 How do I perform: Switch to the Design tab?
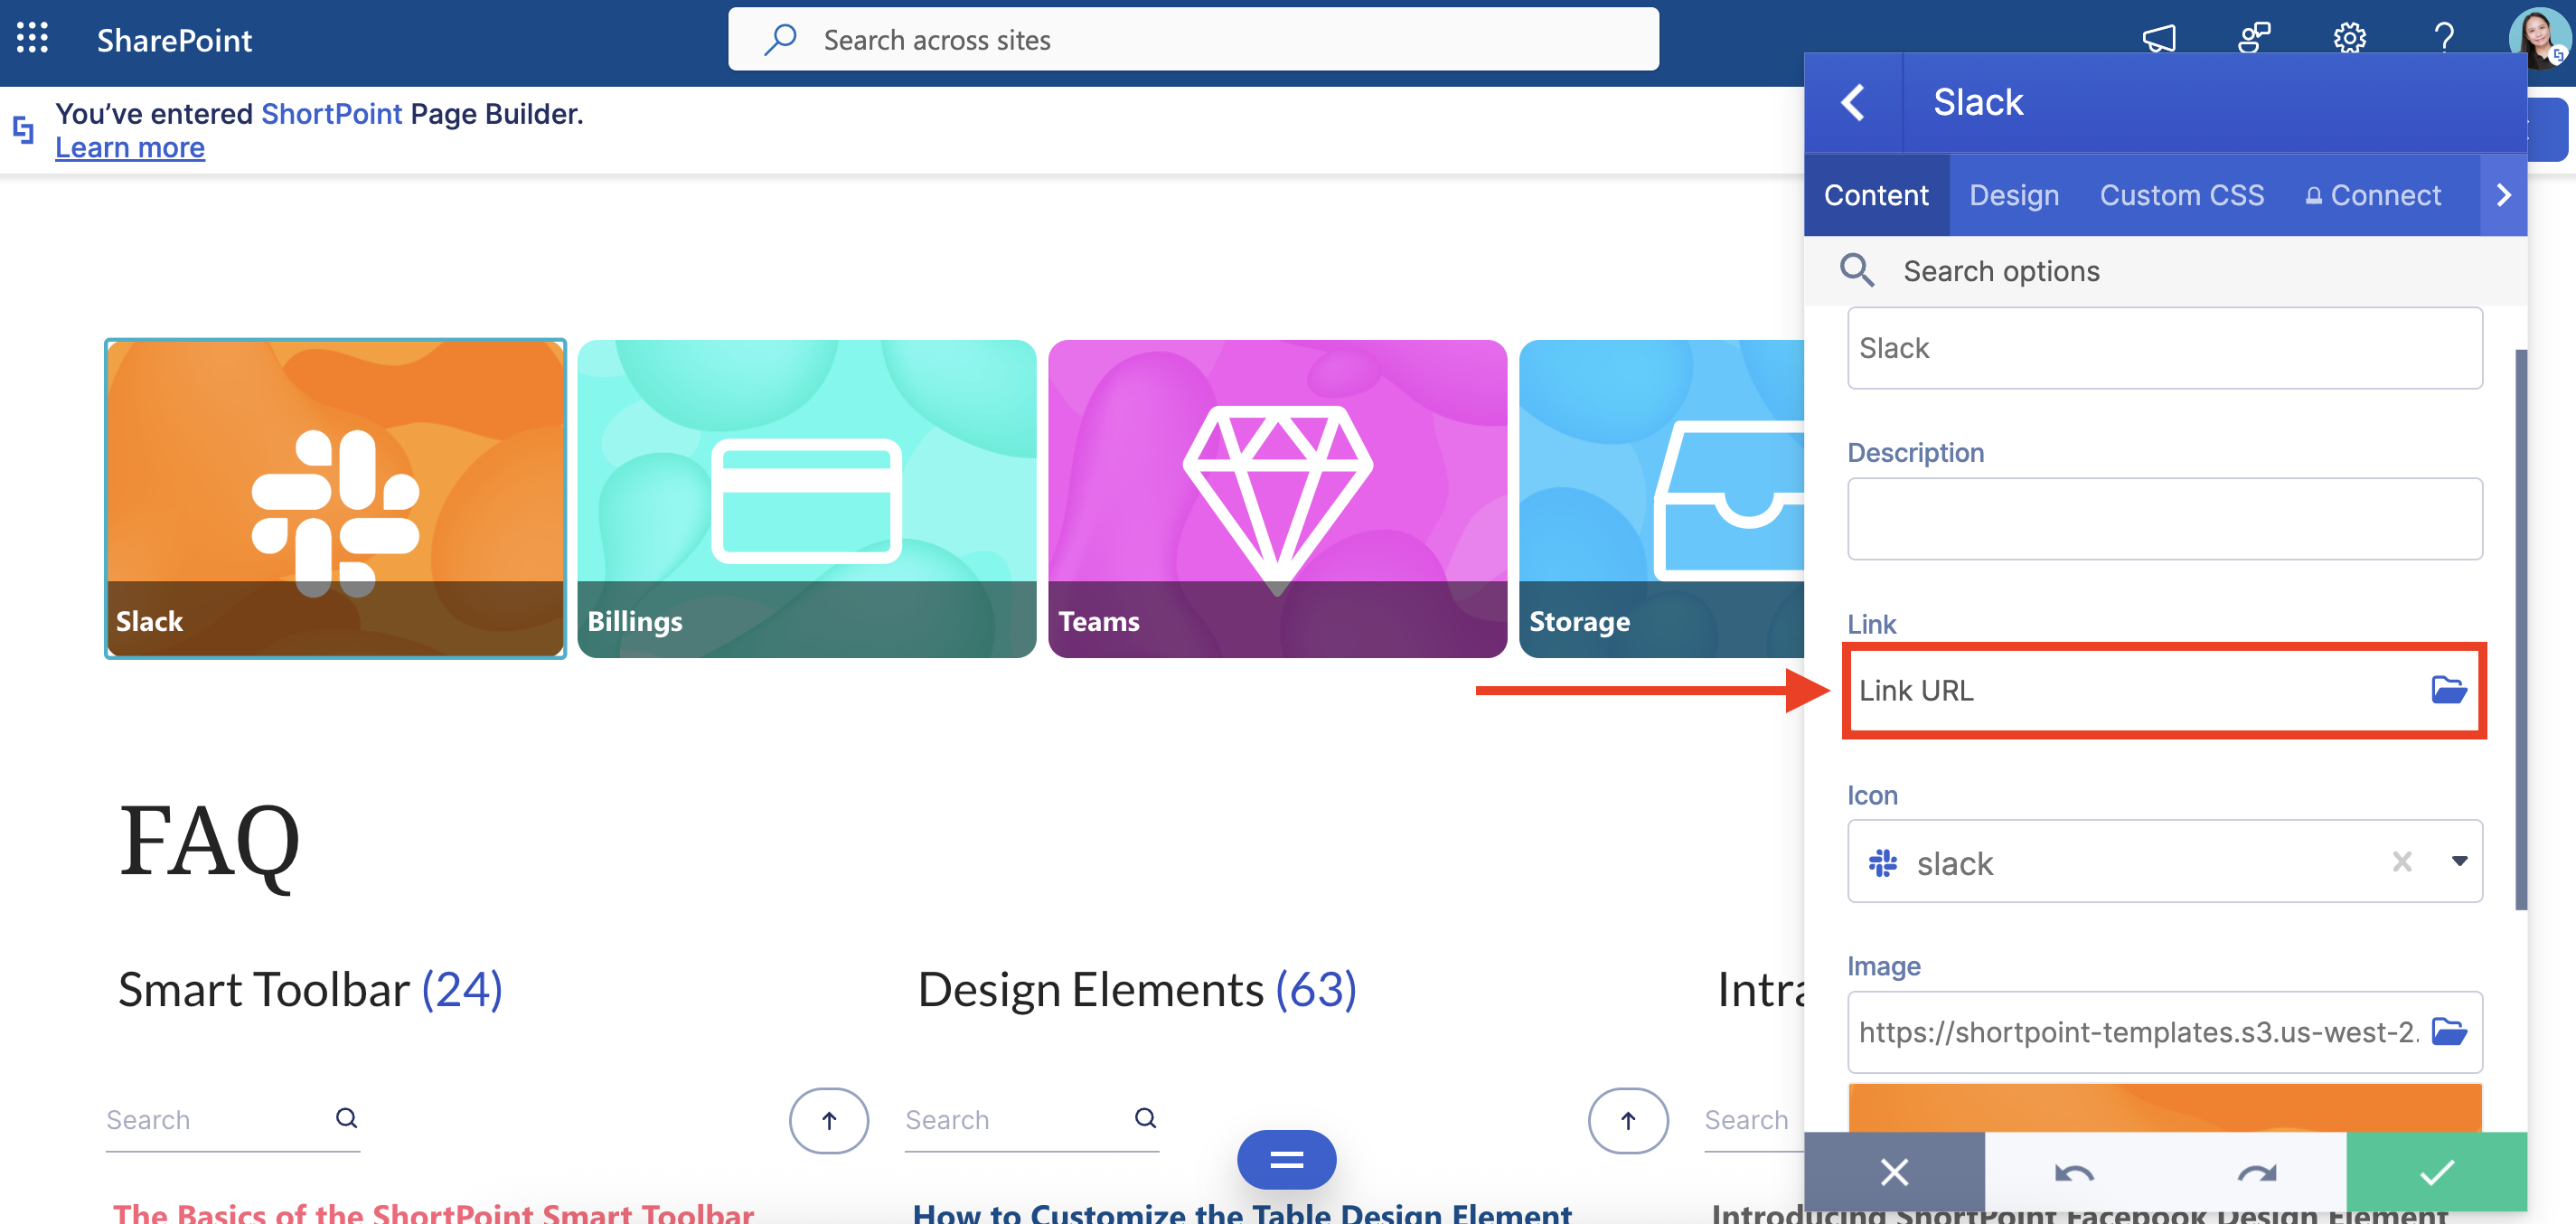2013,195
